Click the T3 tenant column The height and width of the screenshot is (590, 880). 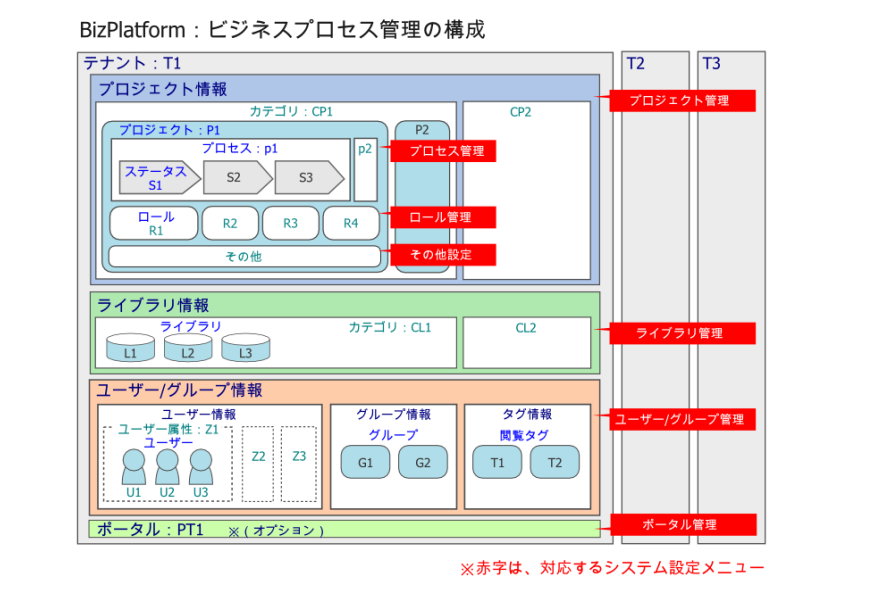pos(731,298)
